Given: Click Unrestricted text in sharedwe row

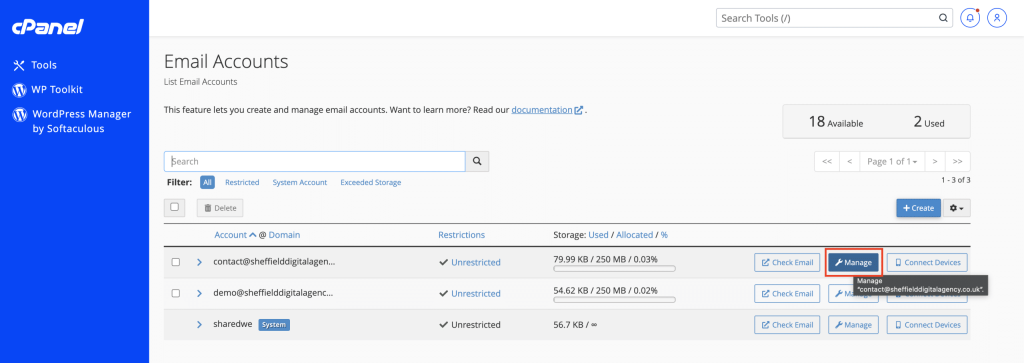Looking at the screenshot, I should point(475,324).
